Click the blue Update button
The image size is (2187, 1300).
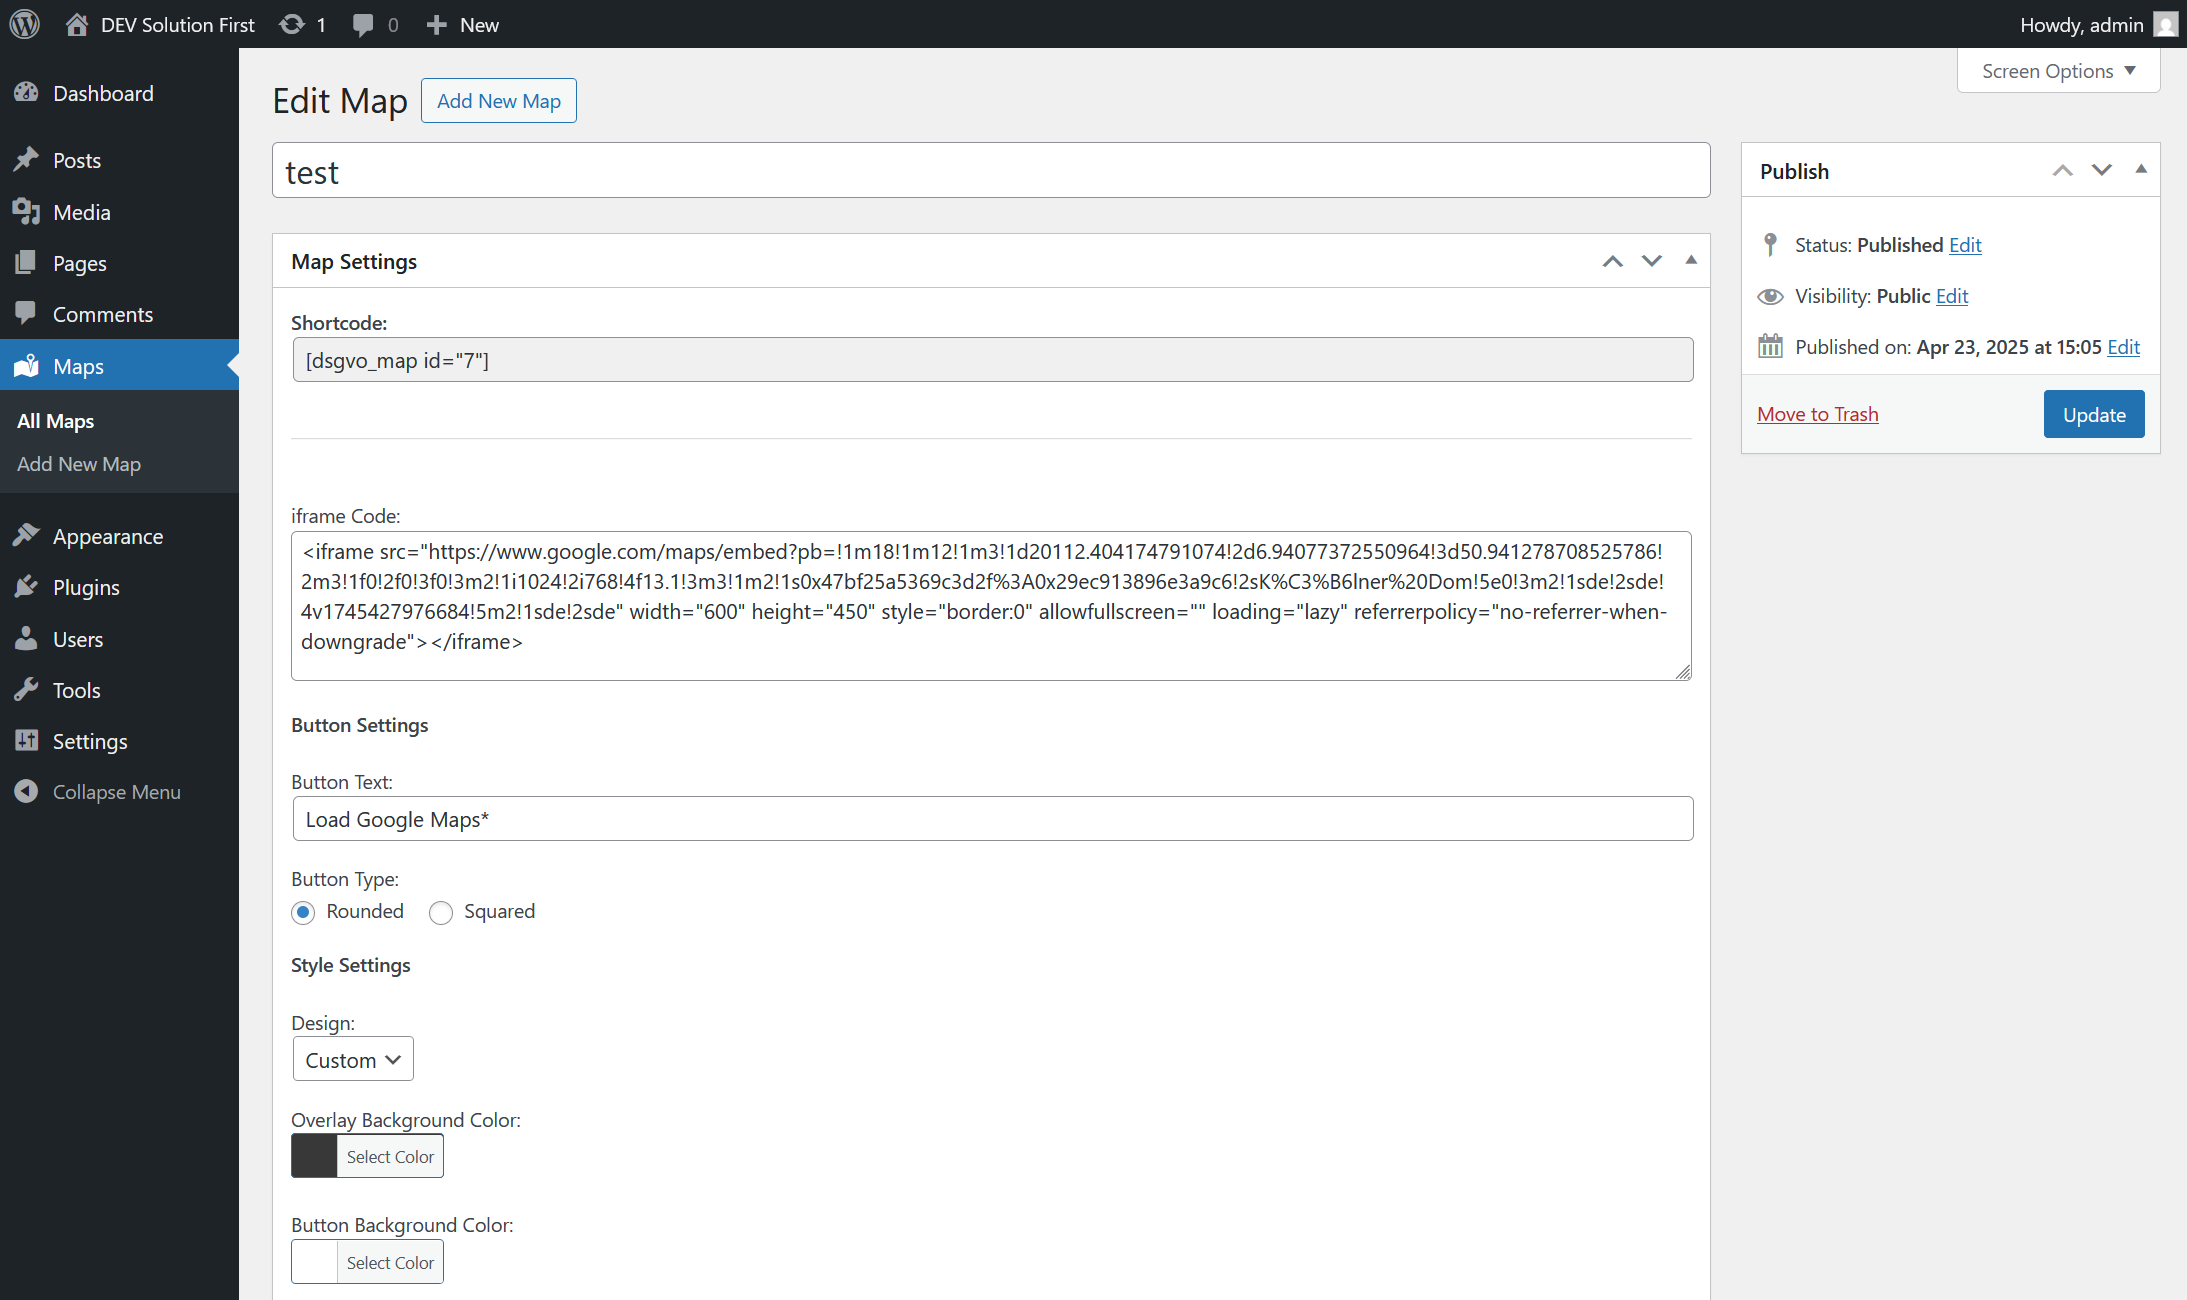click(2093, 414)
